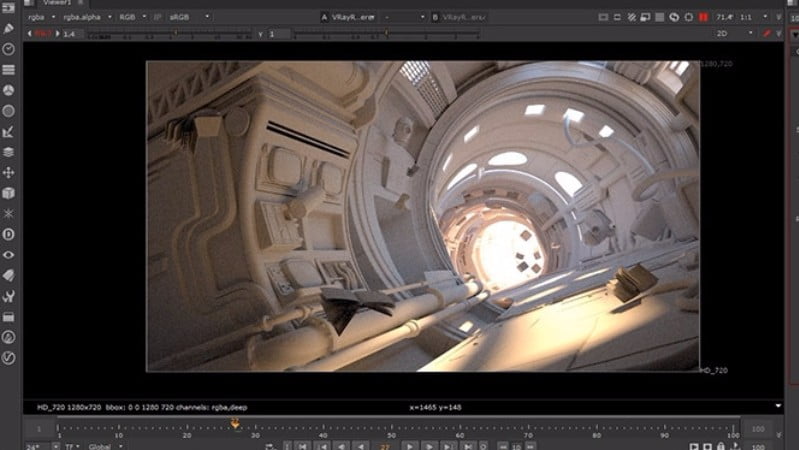
Task: Click the 3D cube icon in sidebar
Action: tap(9, 192)
